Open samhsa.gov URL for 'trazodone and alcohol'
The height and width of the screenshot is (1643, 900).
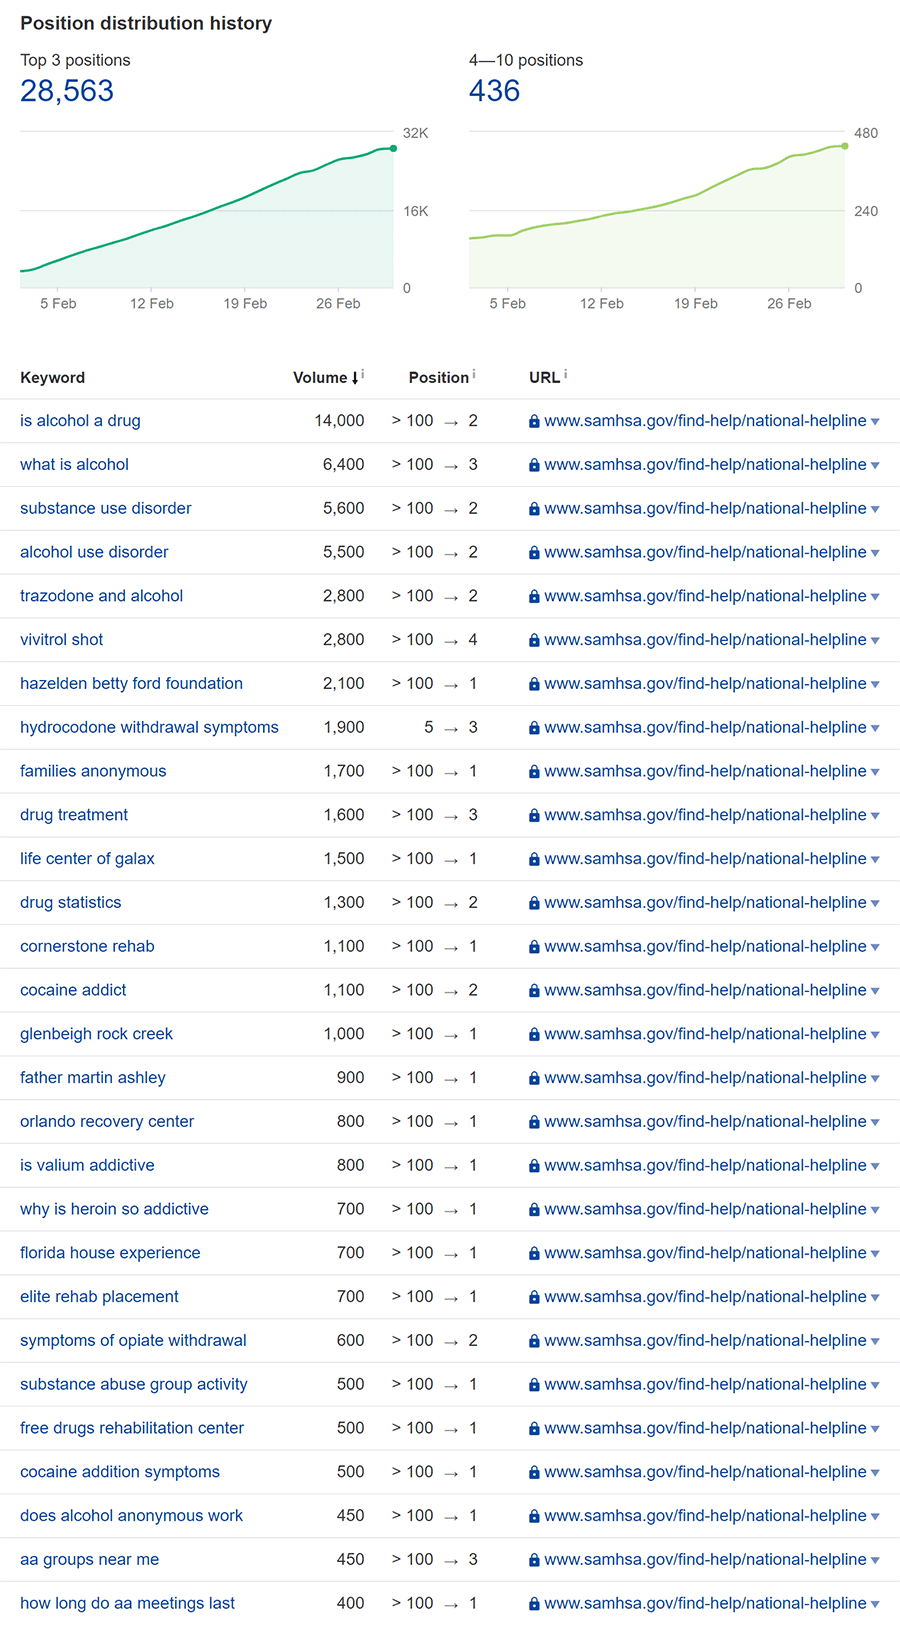(x=705, y=596)
